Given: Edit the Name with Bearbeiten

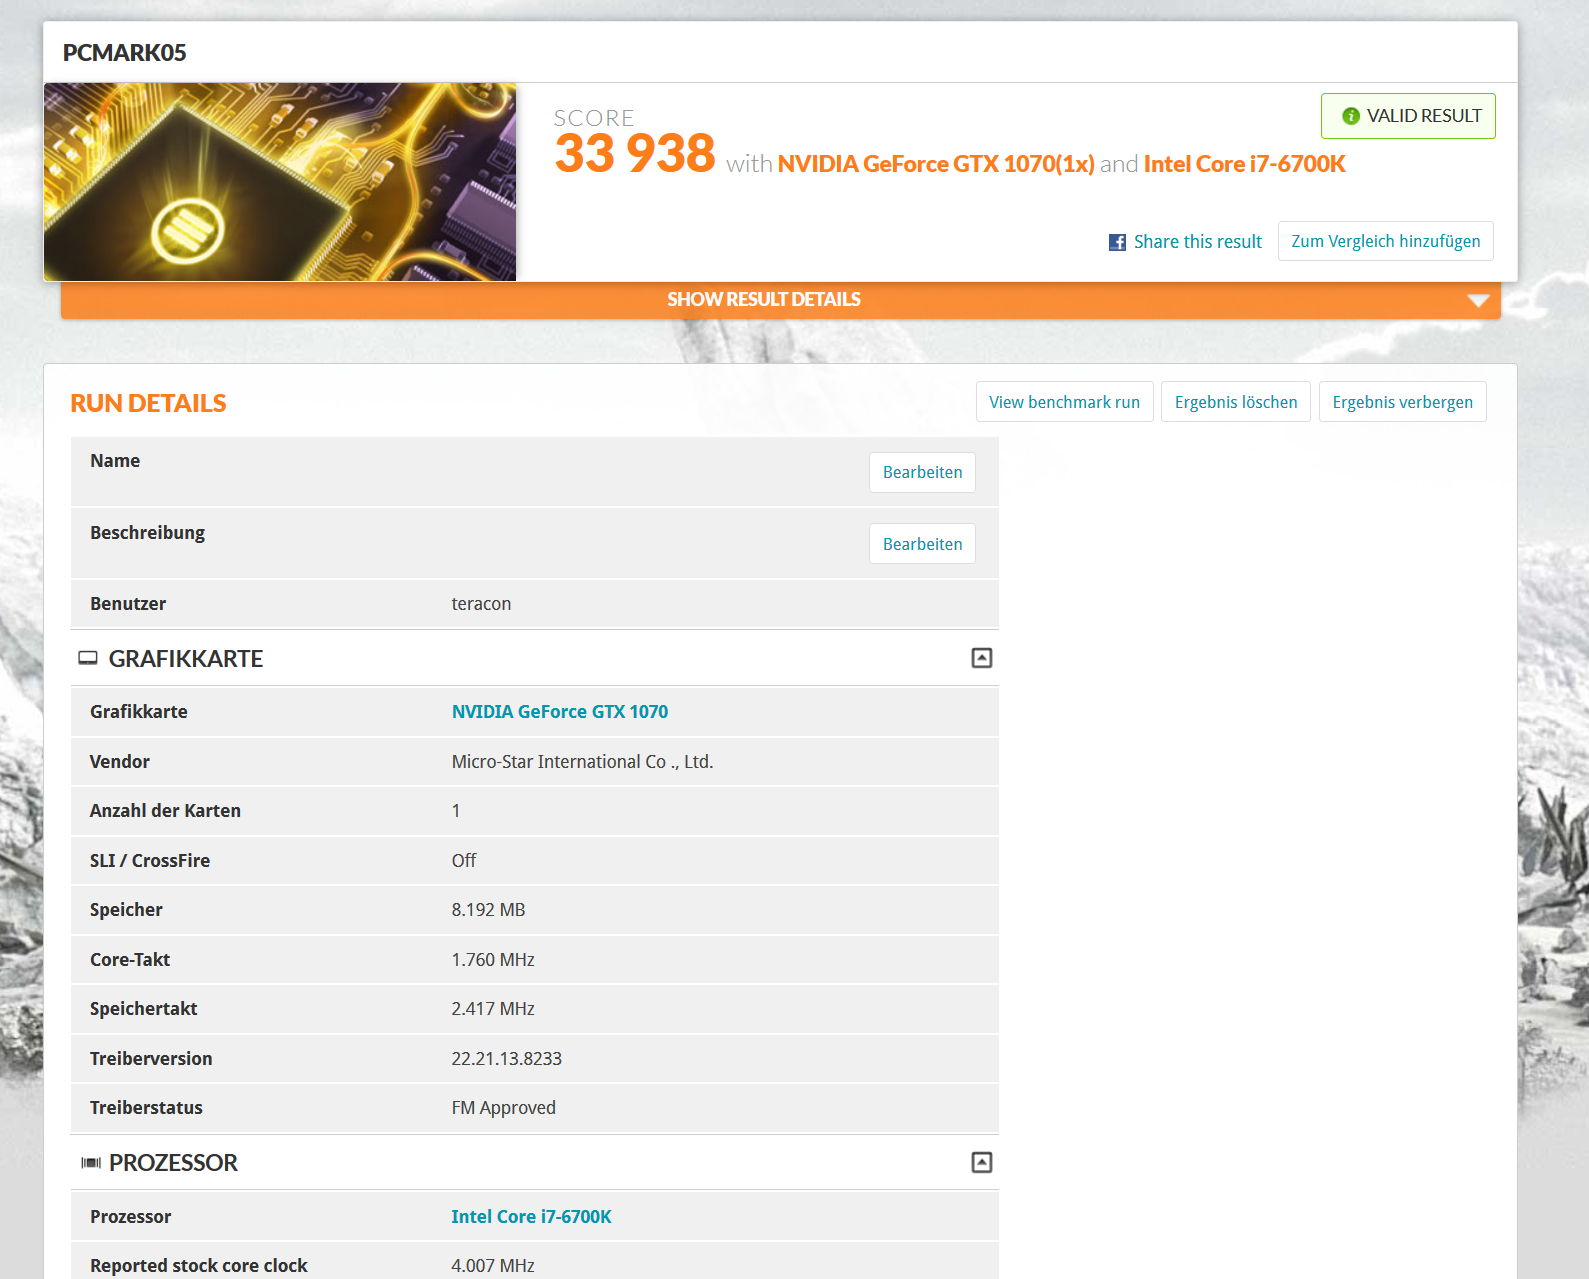Looking at the screenshot, I should [x=922, y=472].
